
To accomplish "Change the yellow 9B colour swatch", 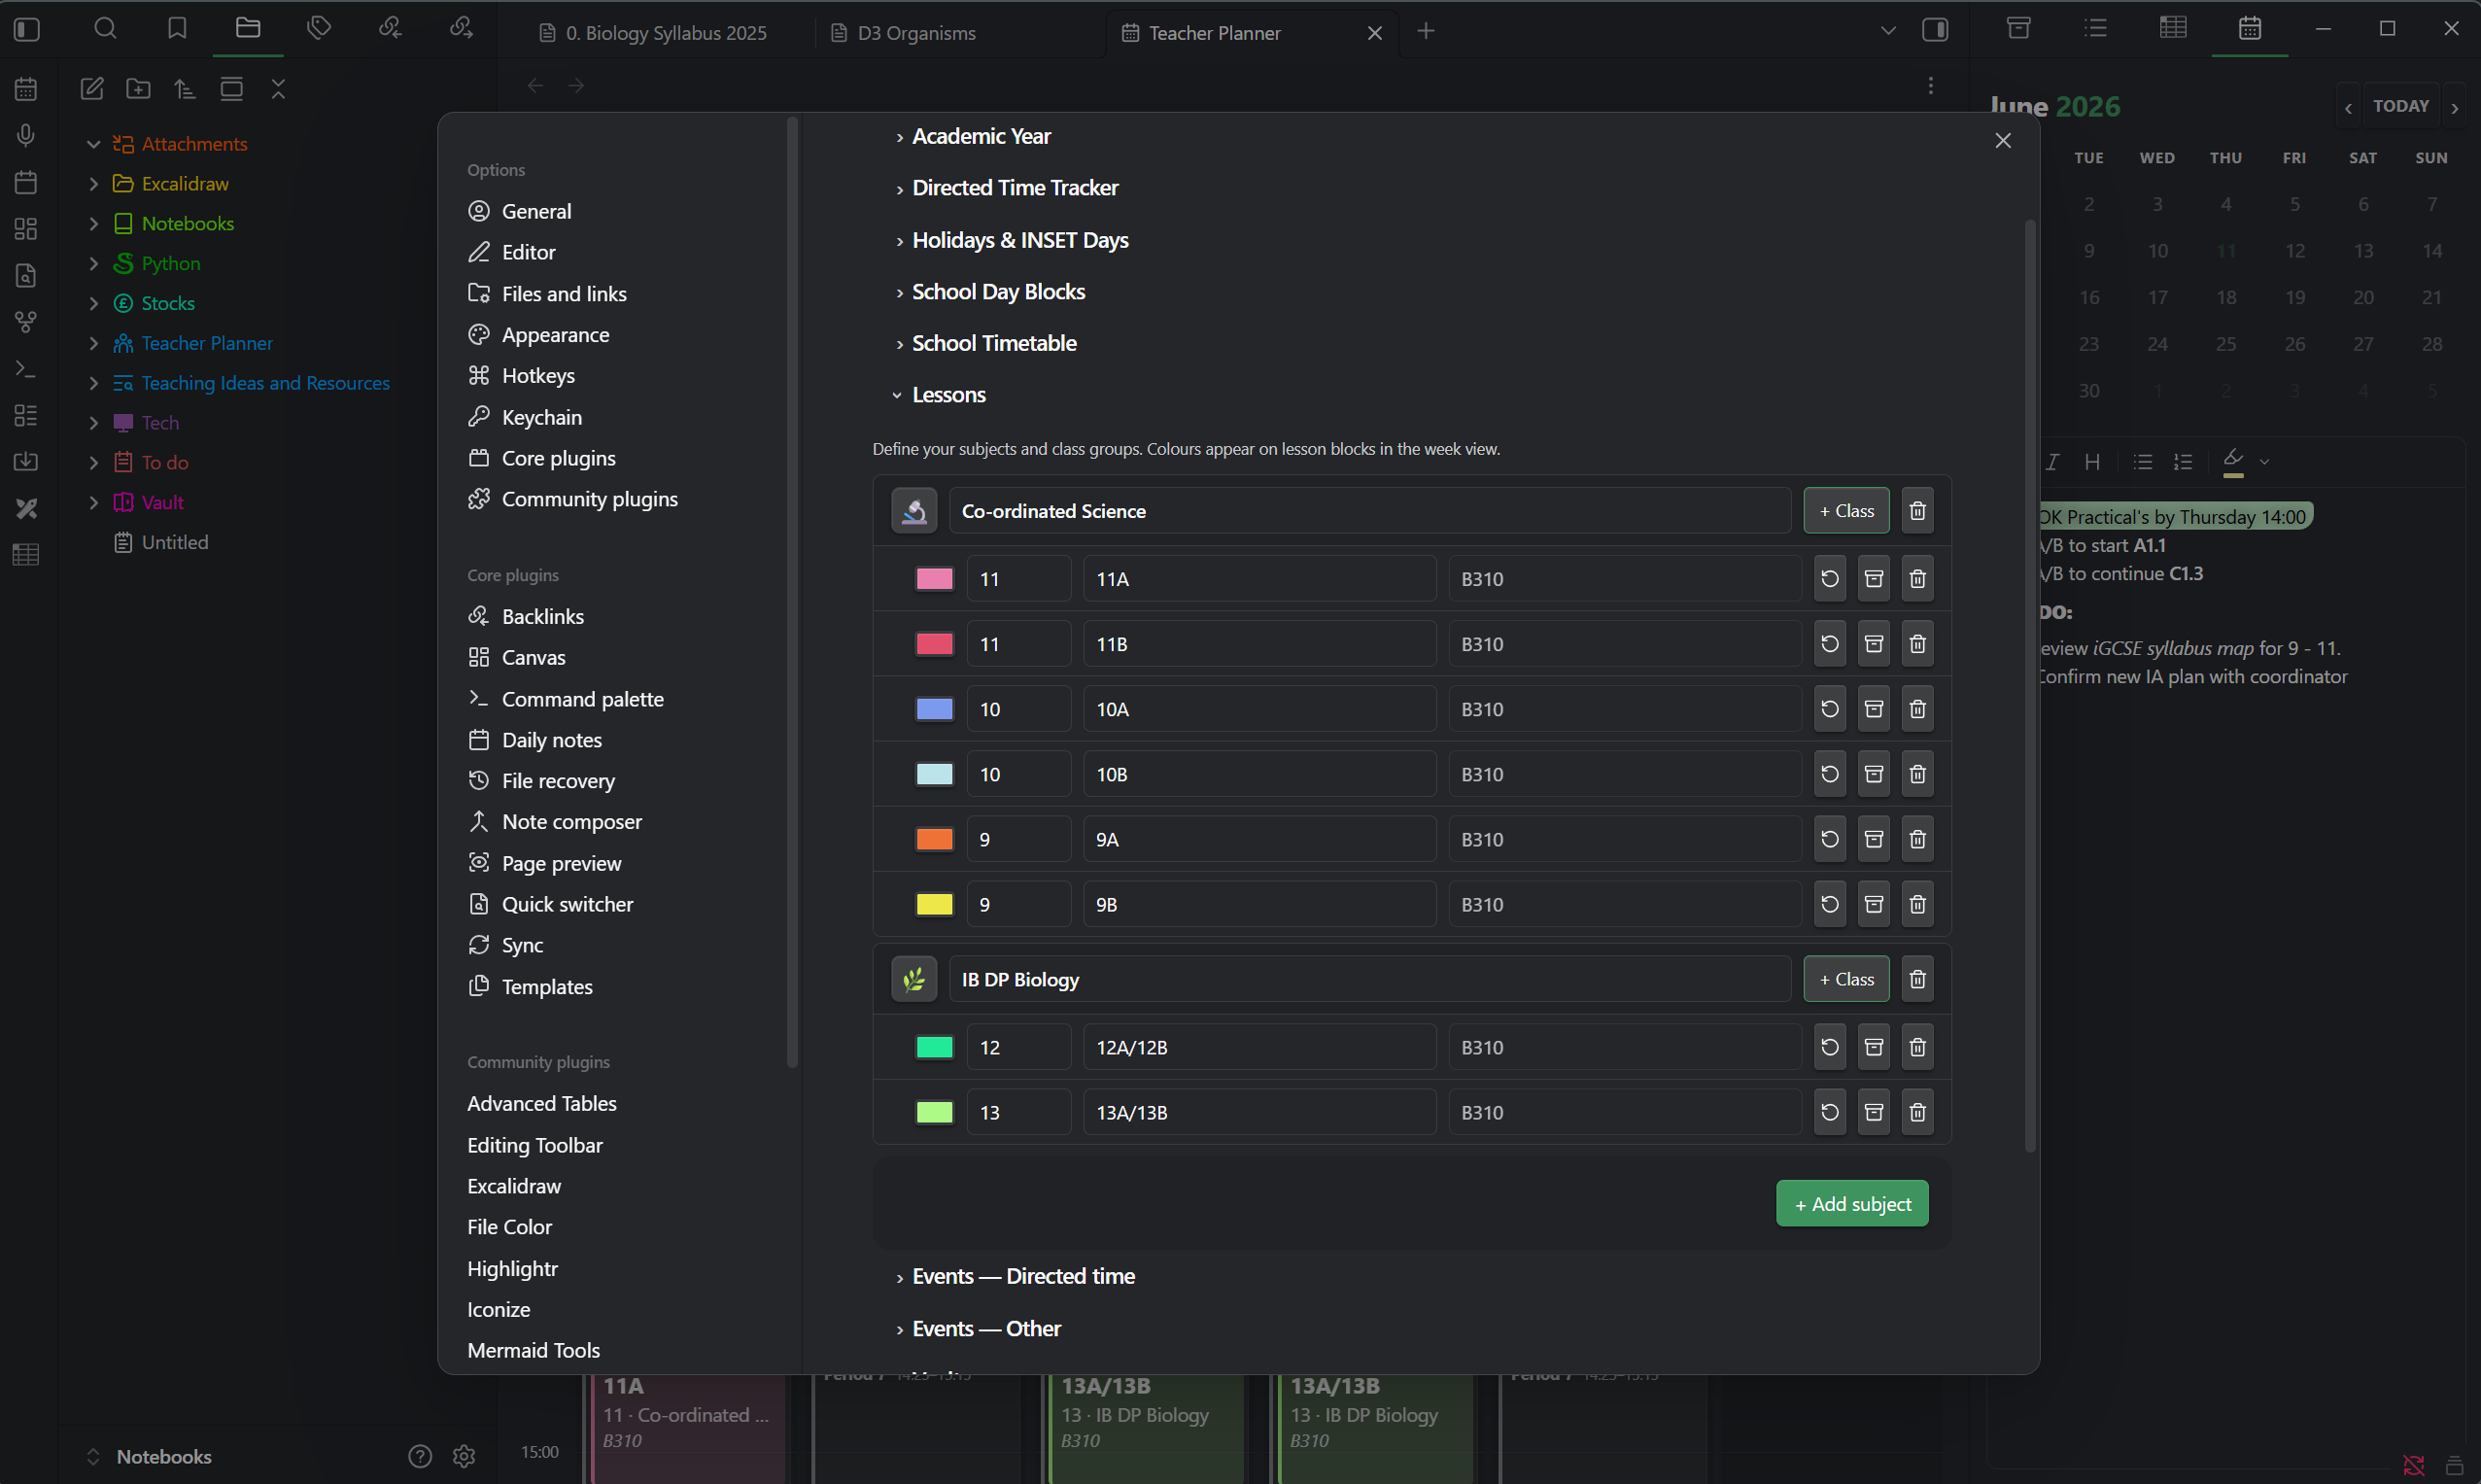I will pyautogui.click(x=934, y=904).
